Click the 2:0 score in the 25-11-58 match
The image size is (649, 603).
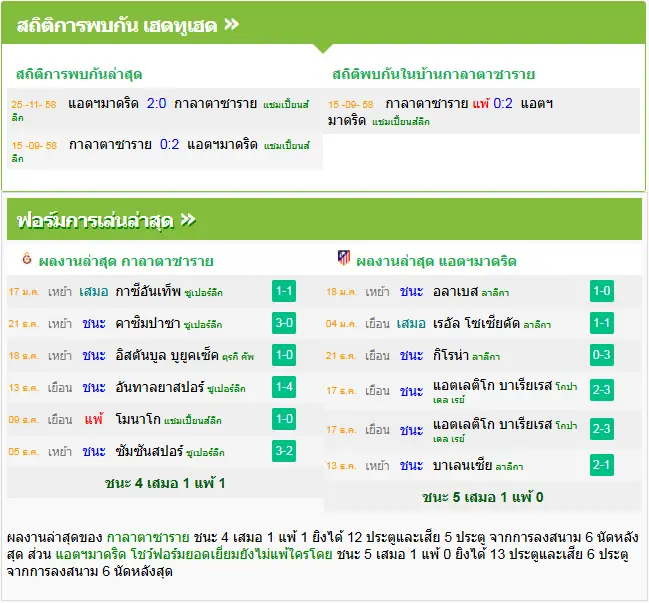pyautogui.click(x=156, y=103)
